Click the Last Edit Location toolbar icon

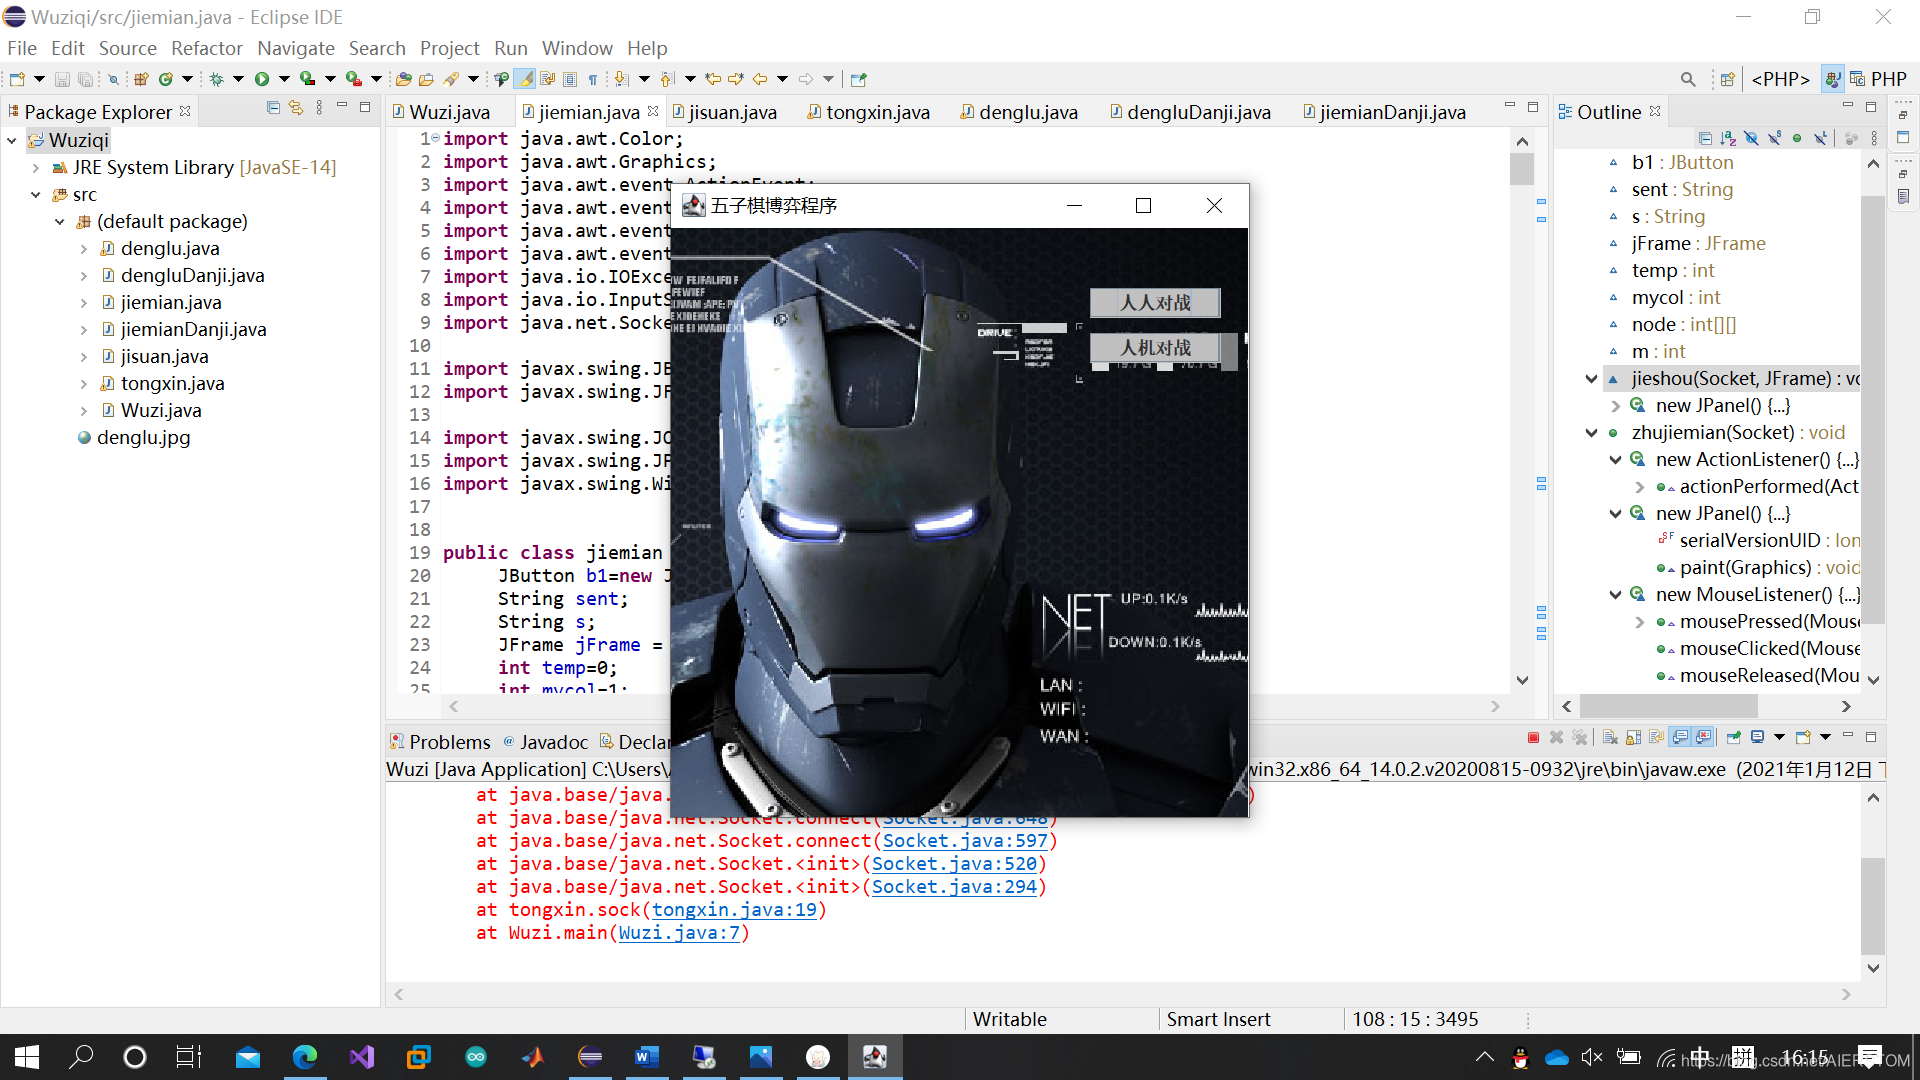tap(713, 79)
